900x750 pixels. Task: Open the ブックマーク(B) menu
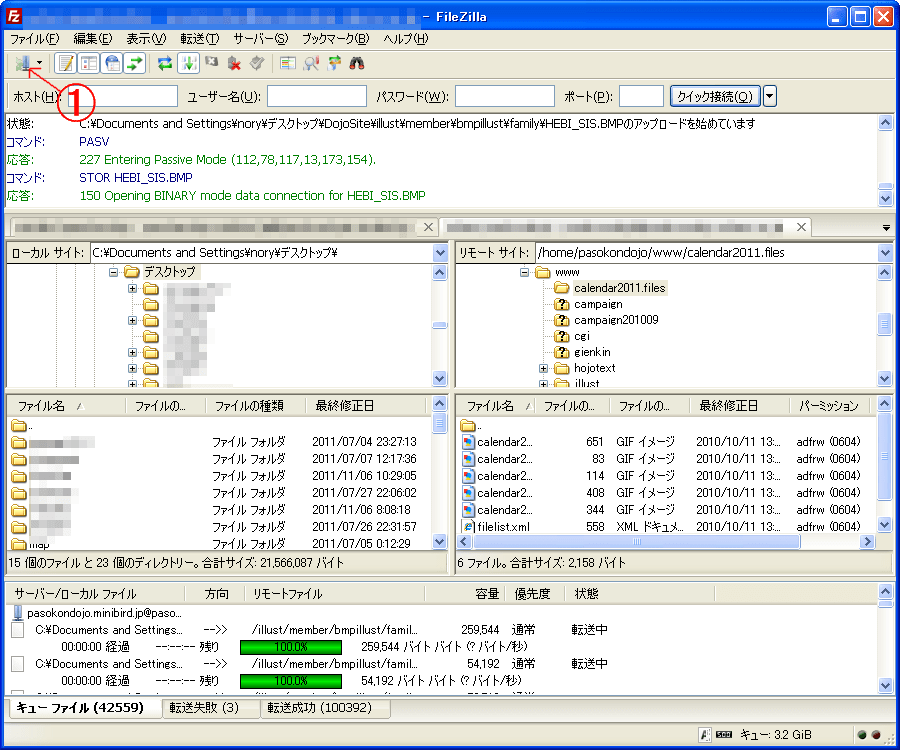point(335,39)
